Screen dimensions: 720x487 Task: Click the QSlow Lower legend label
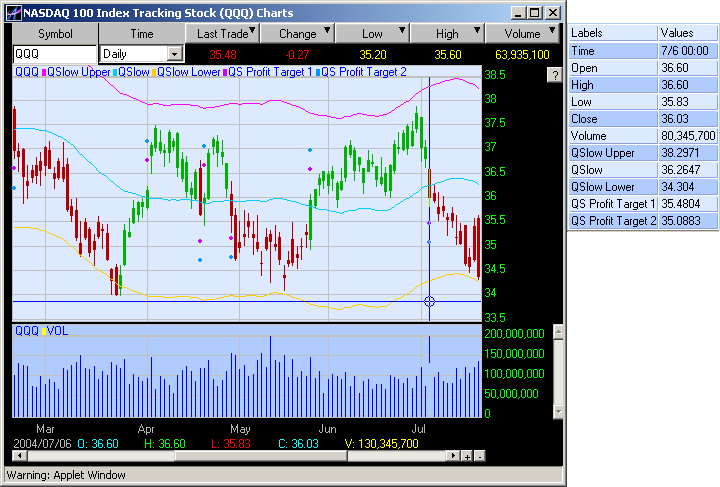click(189, 72)
